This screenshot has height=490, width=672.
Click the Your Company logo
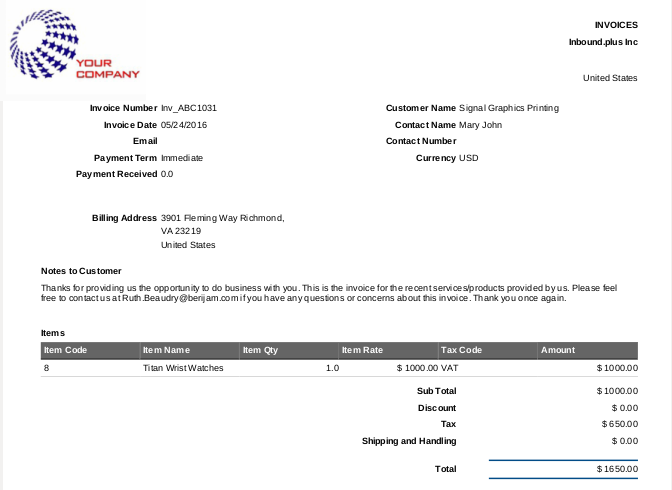[75, 51]
